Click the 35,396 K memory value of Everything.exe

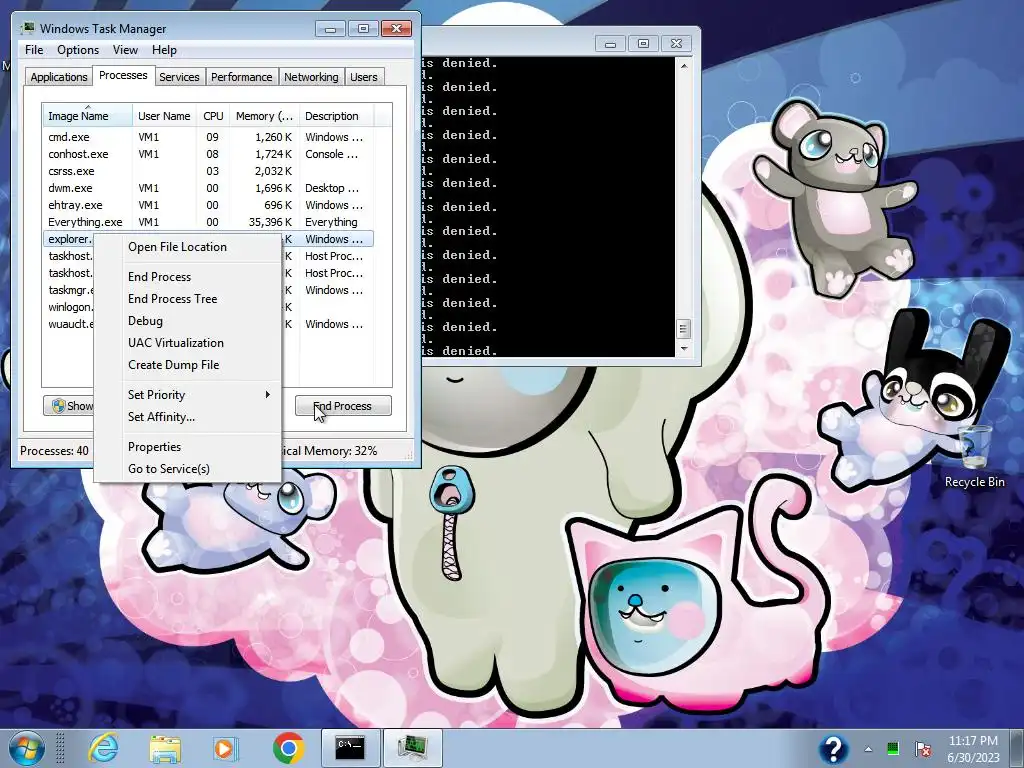click(270, 222)
